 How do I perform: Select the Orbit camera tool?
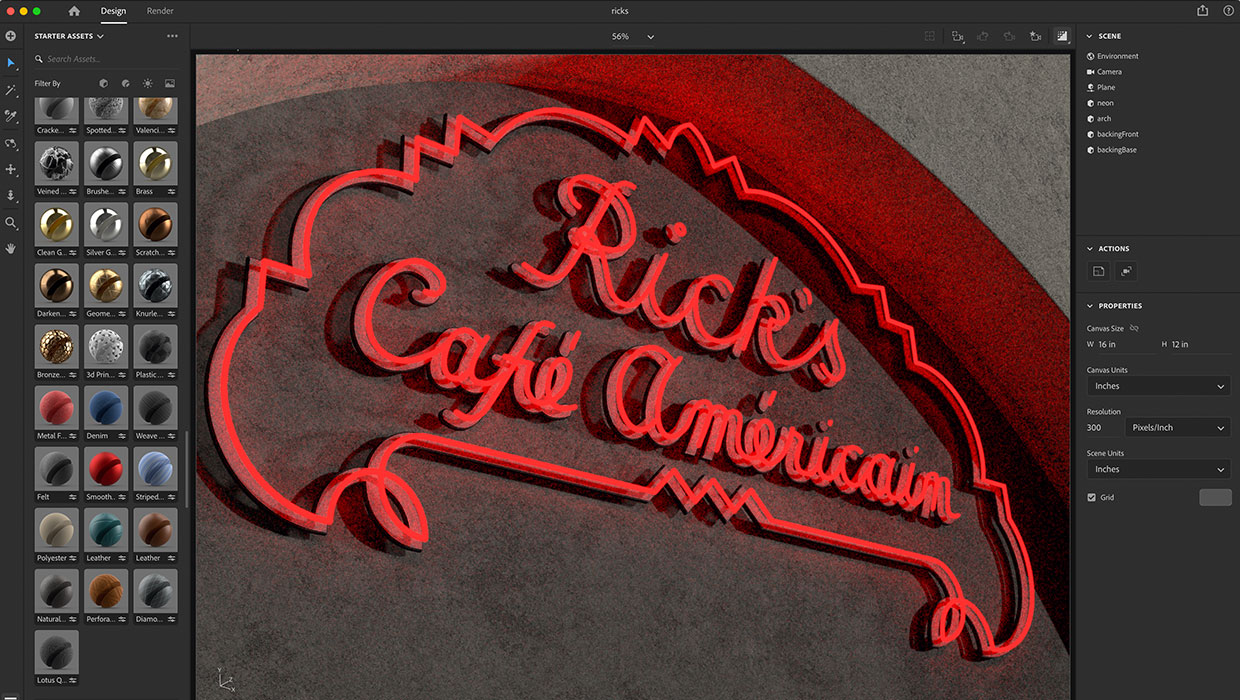(11, 143)
